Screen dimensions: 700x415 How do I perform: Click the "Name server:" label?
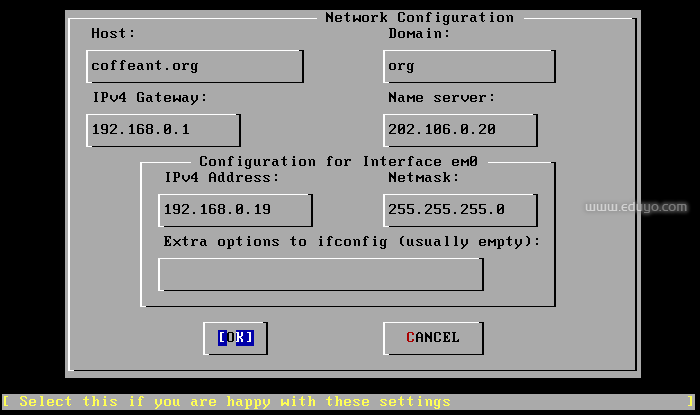[x=441, y=97]
